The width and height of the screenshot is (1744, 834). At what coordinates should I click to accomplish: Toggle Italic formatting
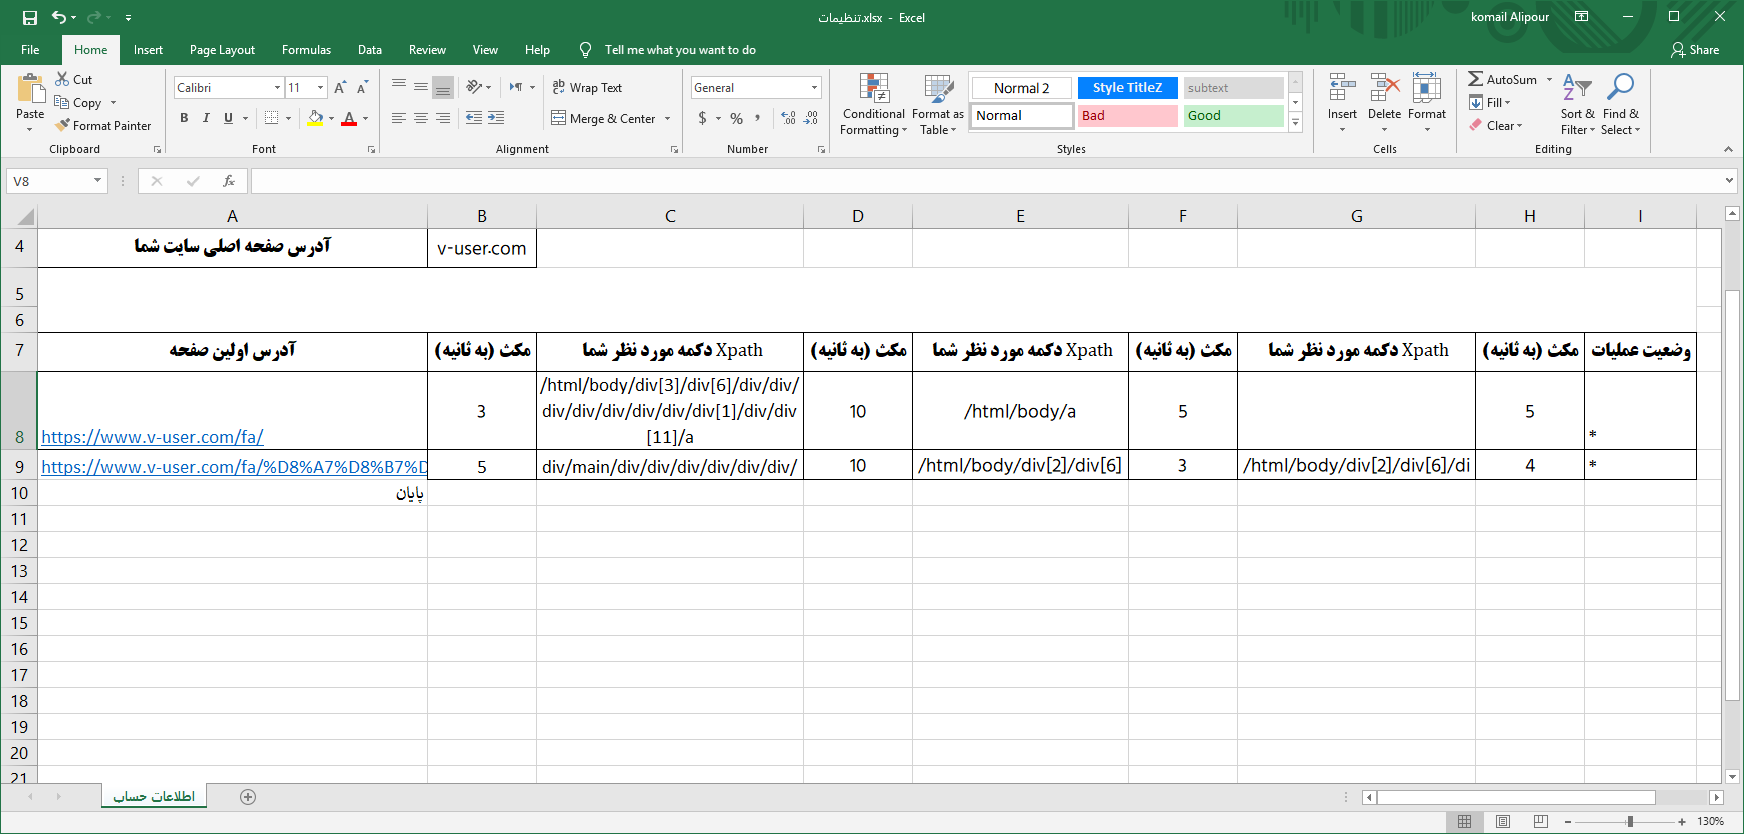click(x=206, y=118)
